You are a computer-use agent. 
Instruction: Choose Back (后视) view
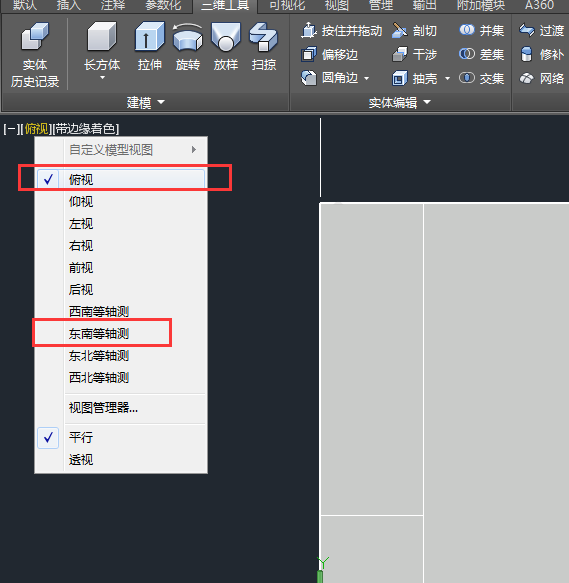(121, 290)
